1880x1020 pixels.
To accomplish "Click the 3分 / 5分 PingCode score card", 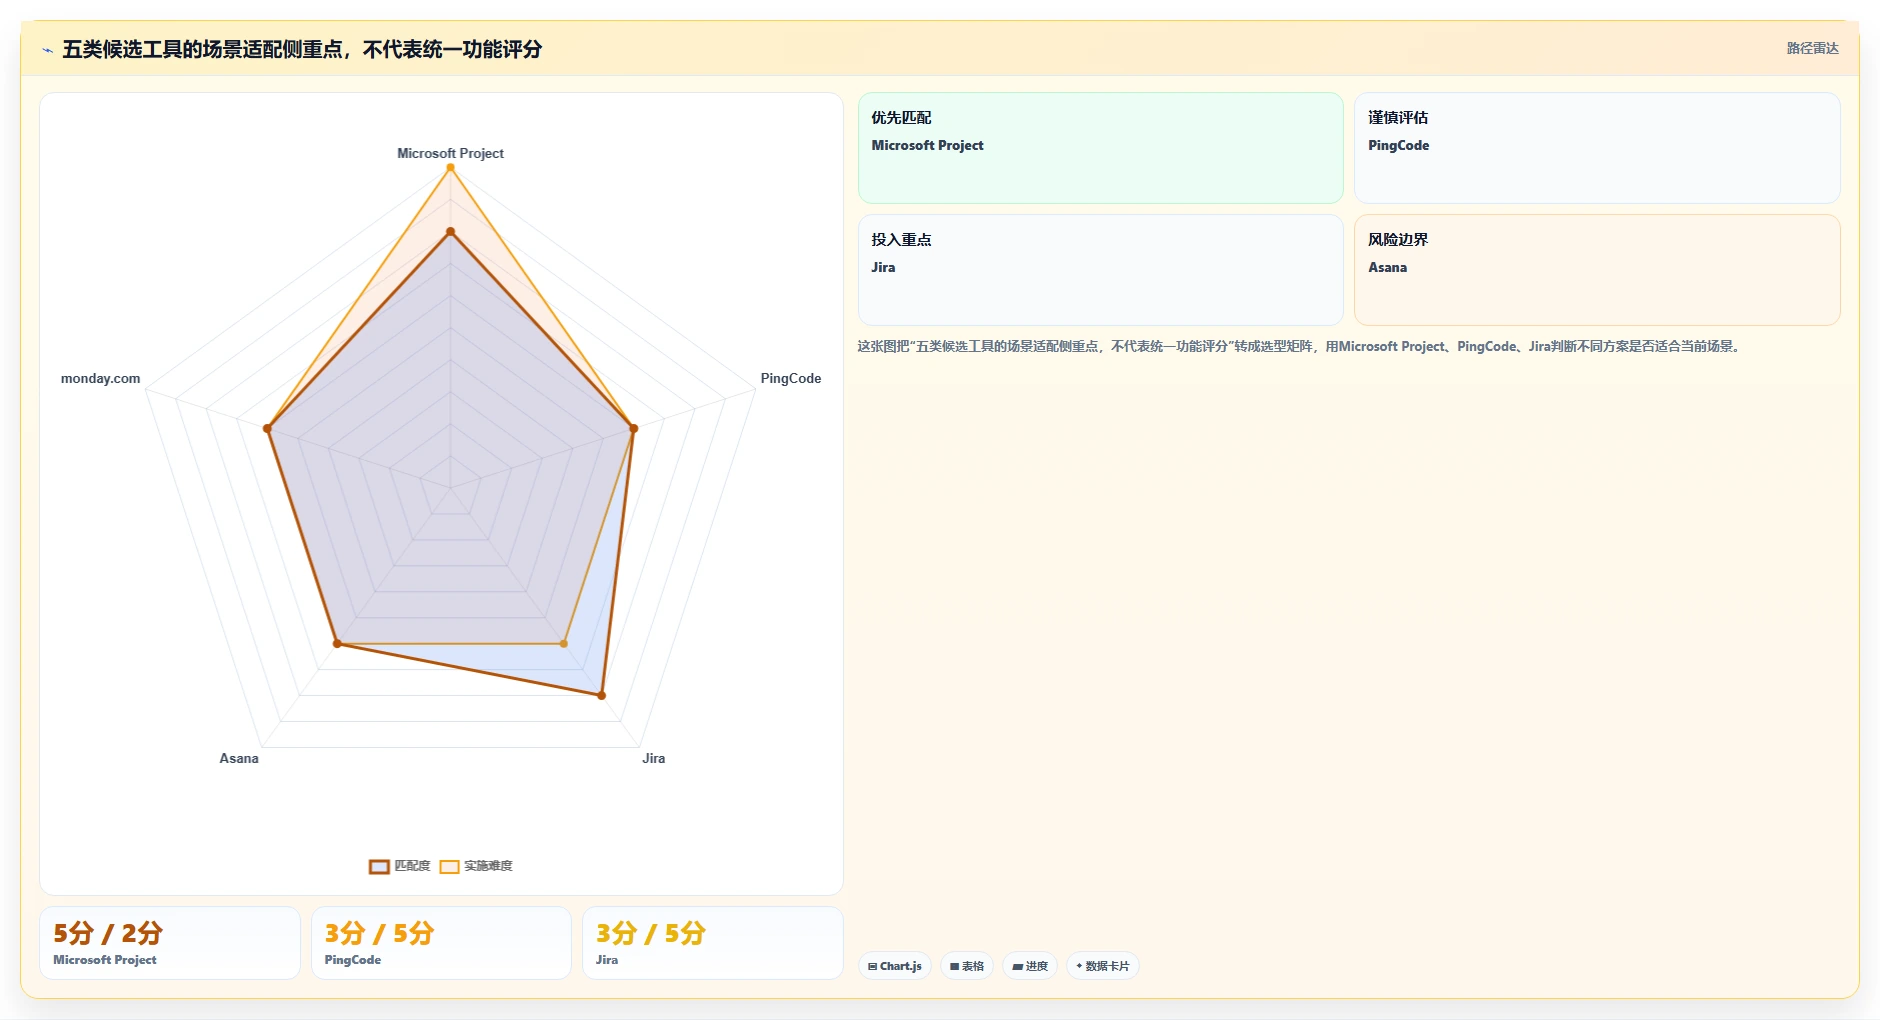I will click(441, 943).
